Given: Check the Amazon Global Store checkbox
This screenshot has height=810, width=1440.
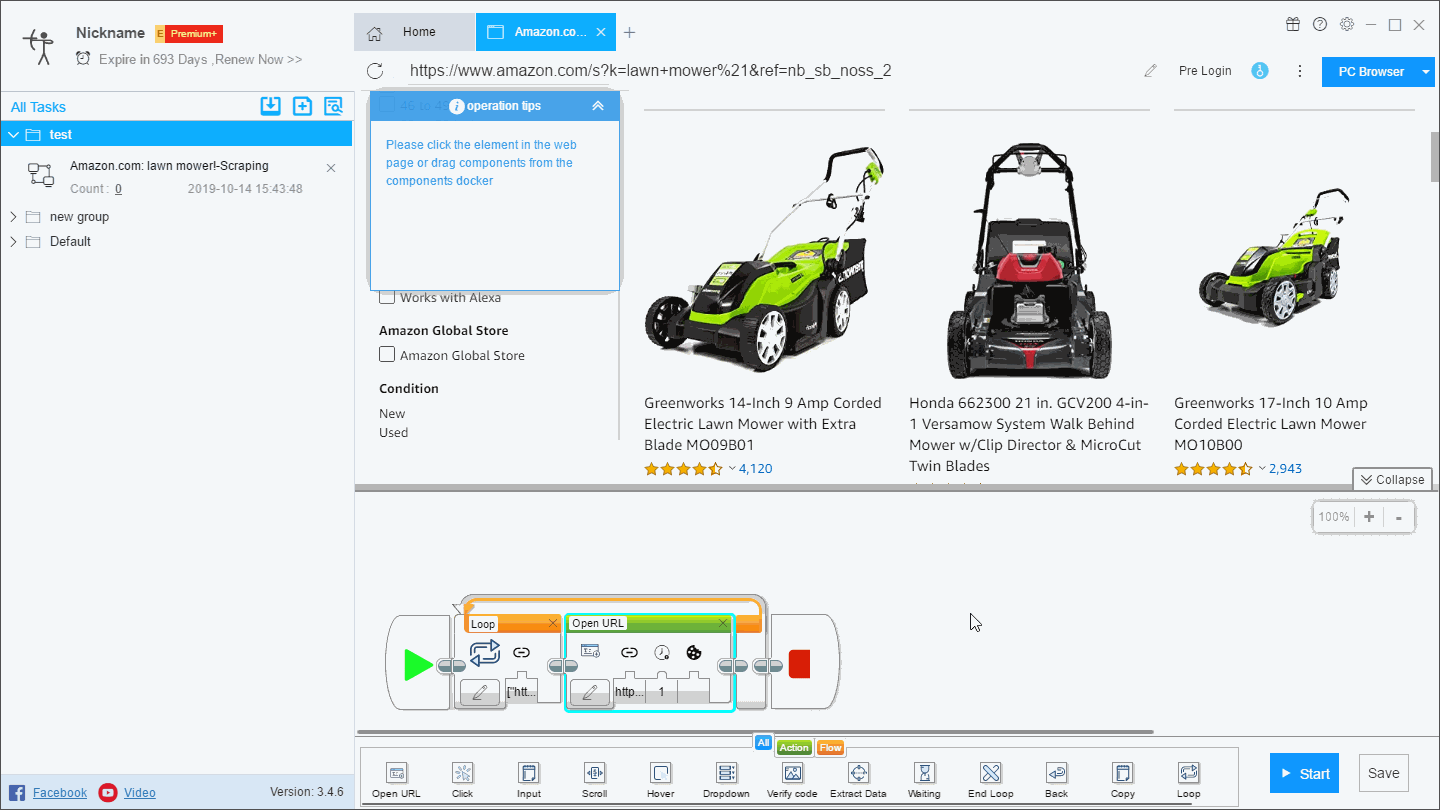Looking at the screenshot, I should click(x=387, y=354).
